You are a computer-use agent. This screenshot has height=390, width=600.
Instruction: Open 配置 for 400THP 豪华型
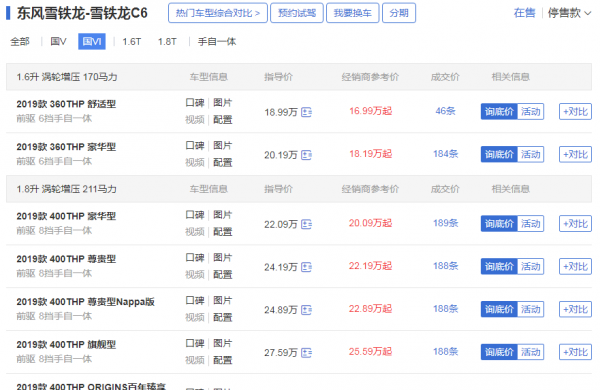(223, 232)
